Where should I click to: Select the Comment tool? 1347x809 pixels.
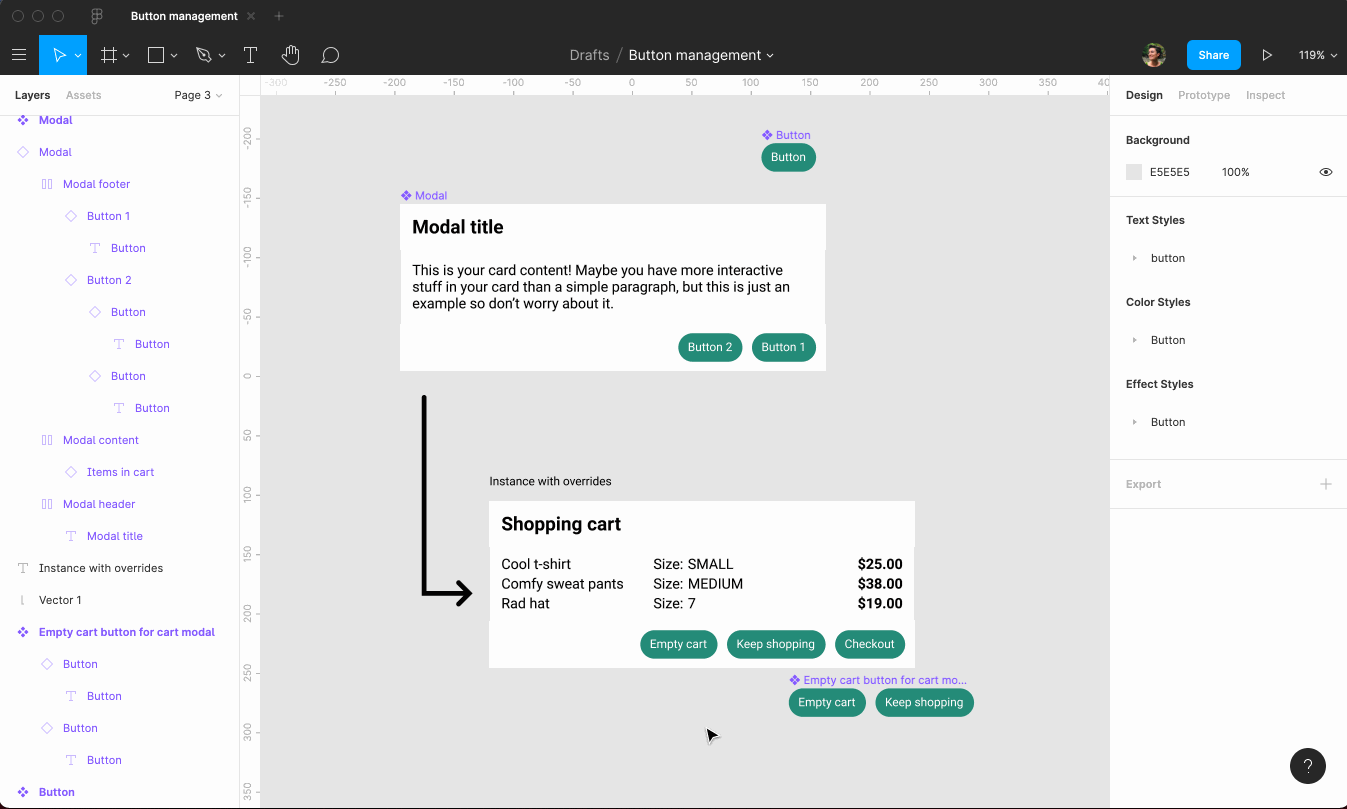click(x=330, y=55)
